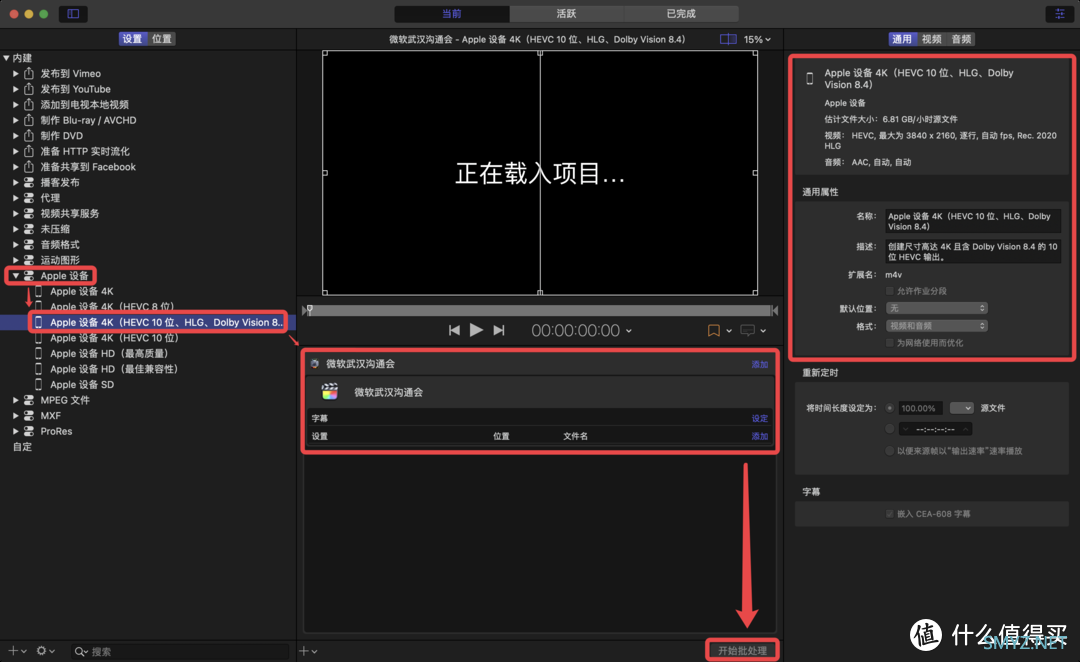Viewport: 1080px width, 662px height.
Task: Select the 以便来源帧以输出速率播放 radio button
Action: (x=890, y=451)
